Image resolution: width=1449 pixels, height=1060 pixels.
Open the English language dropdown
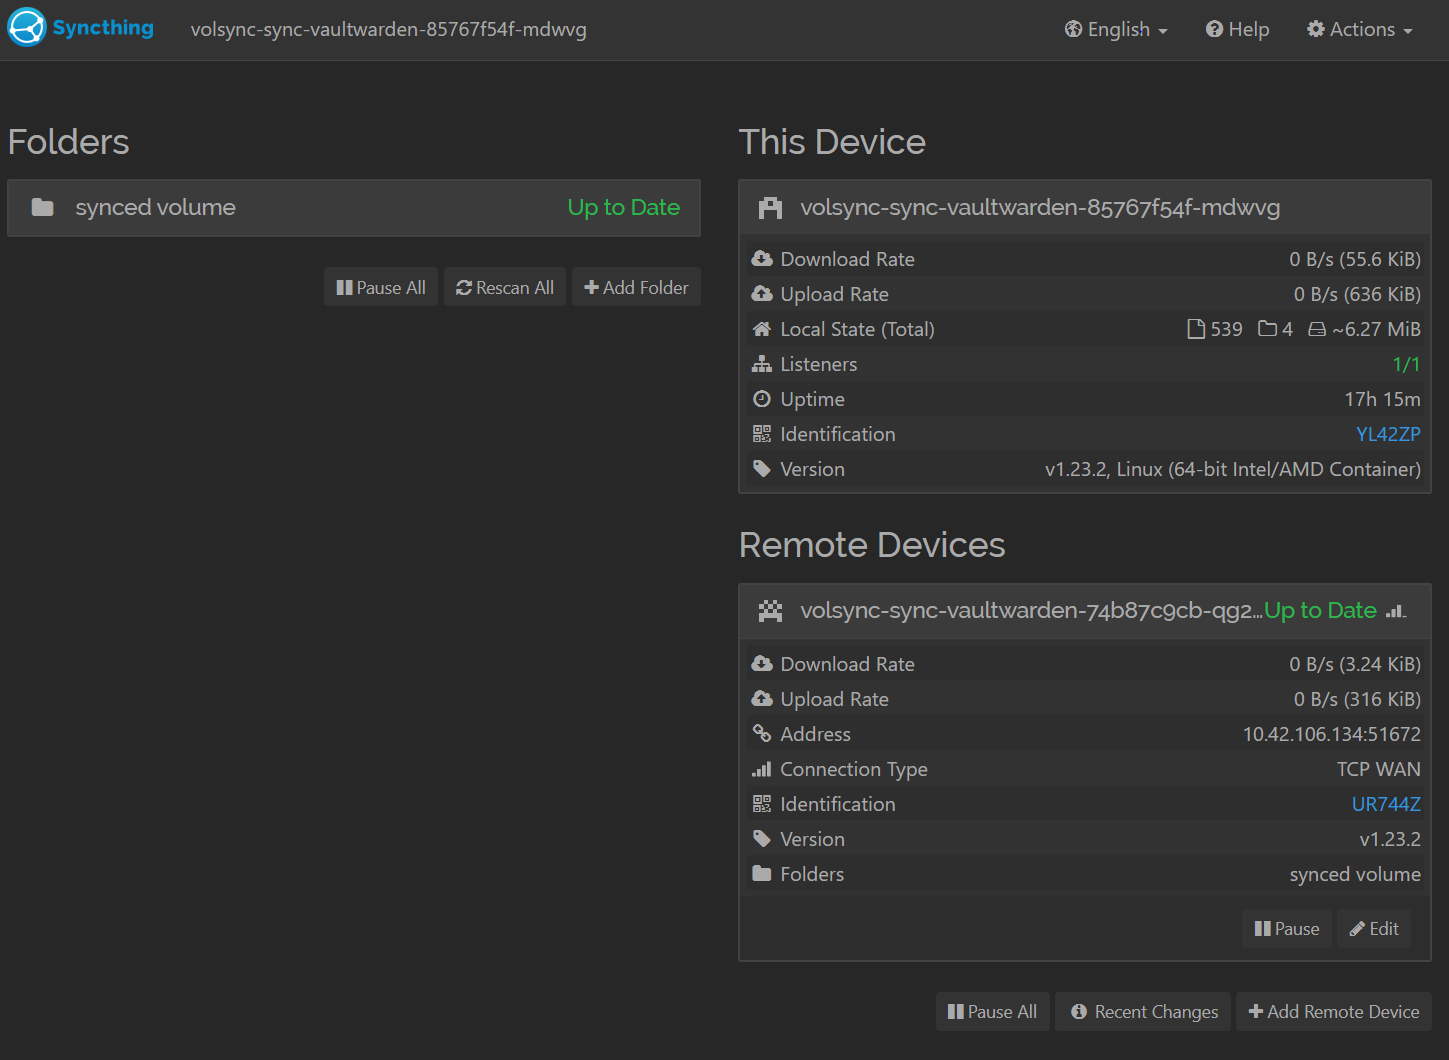[x=1116, y=30]
